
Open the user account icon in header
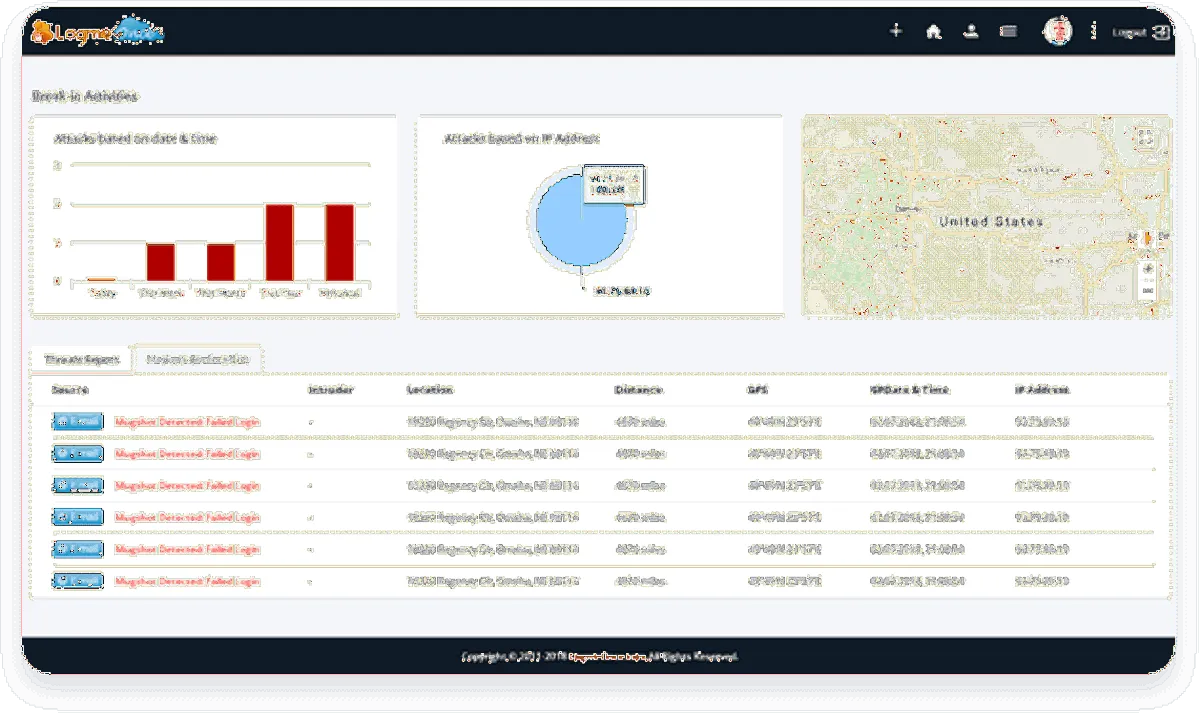coord(970,31)
